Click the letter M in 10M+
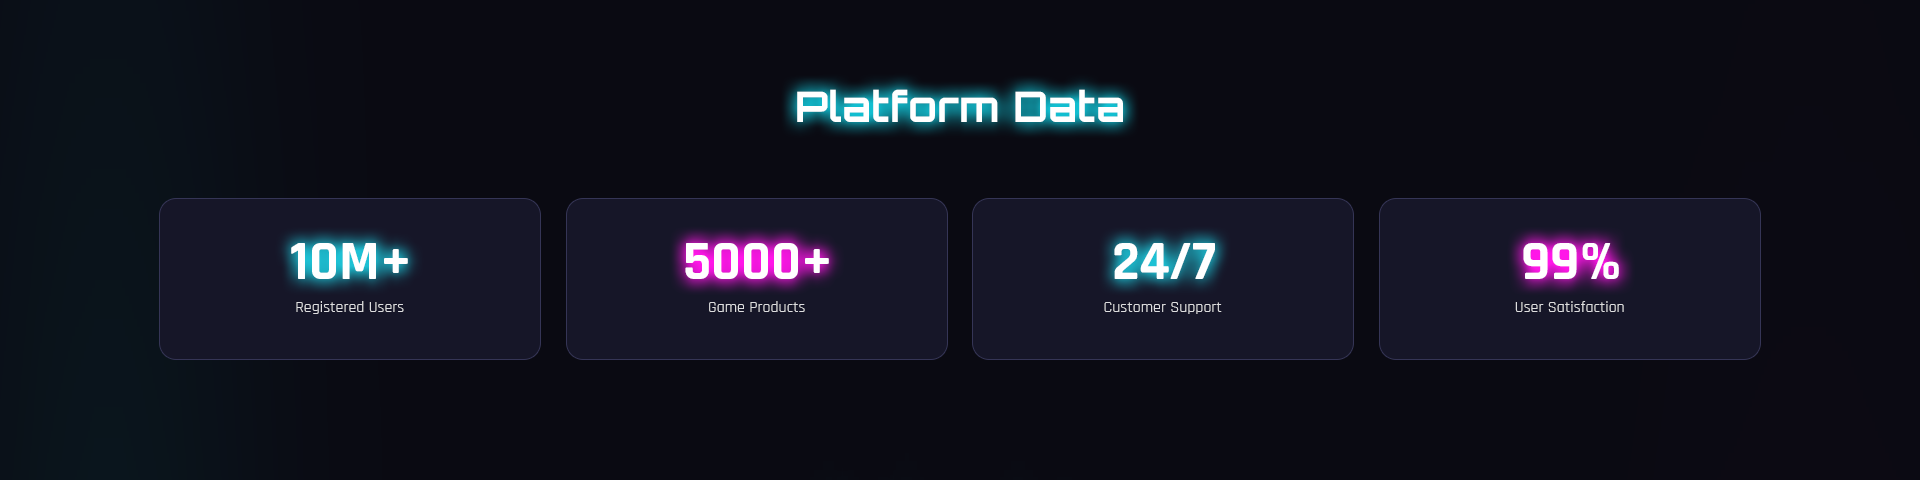The width and height of the screenshot is (1920, 480). (x=359, y=262)
